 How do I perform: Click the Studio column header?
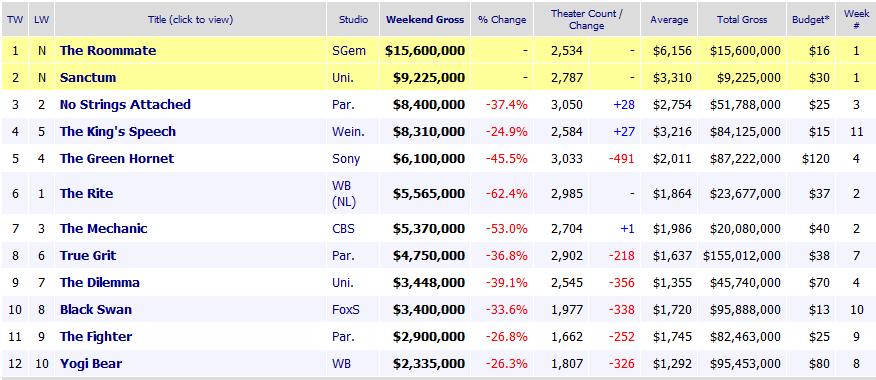pyautogui.click(x=353, y=20)
